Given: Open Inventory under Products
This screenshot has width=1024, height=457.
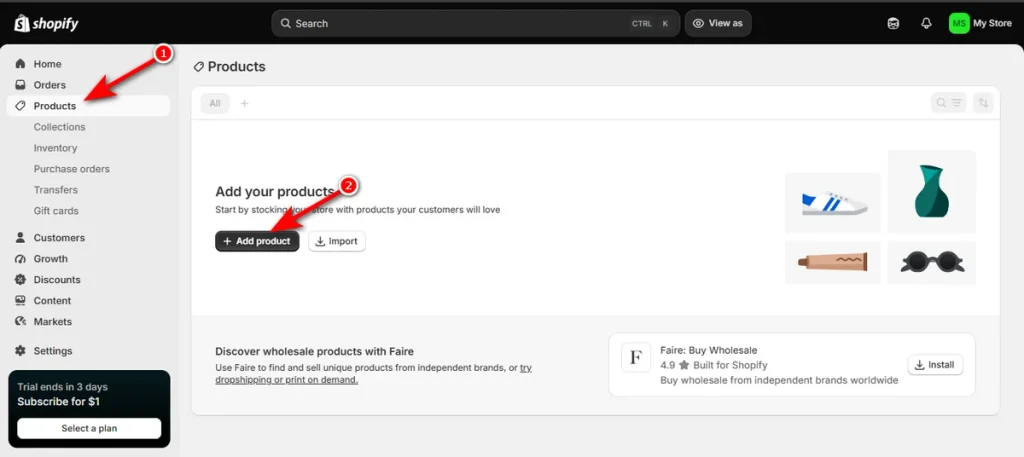Looking at the screenshot, I should (56, 148).
